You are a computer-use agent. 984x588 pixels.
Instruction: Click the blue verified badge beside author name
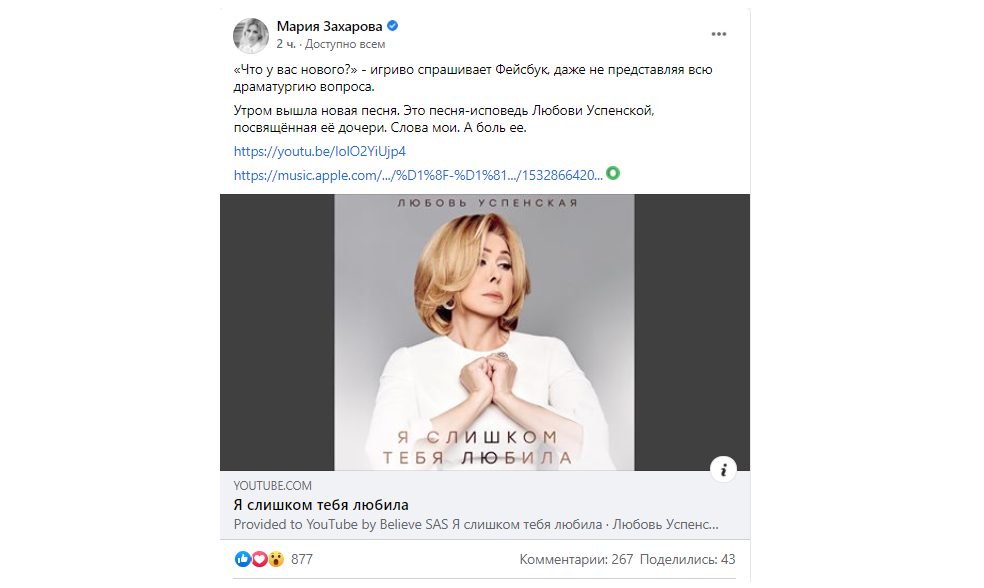pyautogui.click(x=393, y=26)
